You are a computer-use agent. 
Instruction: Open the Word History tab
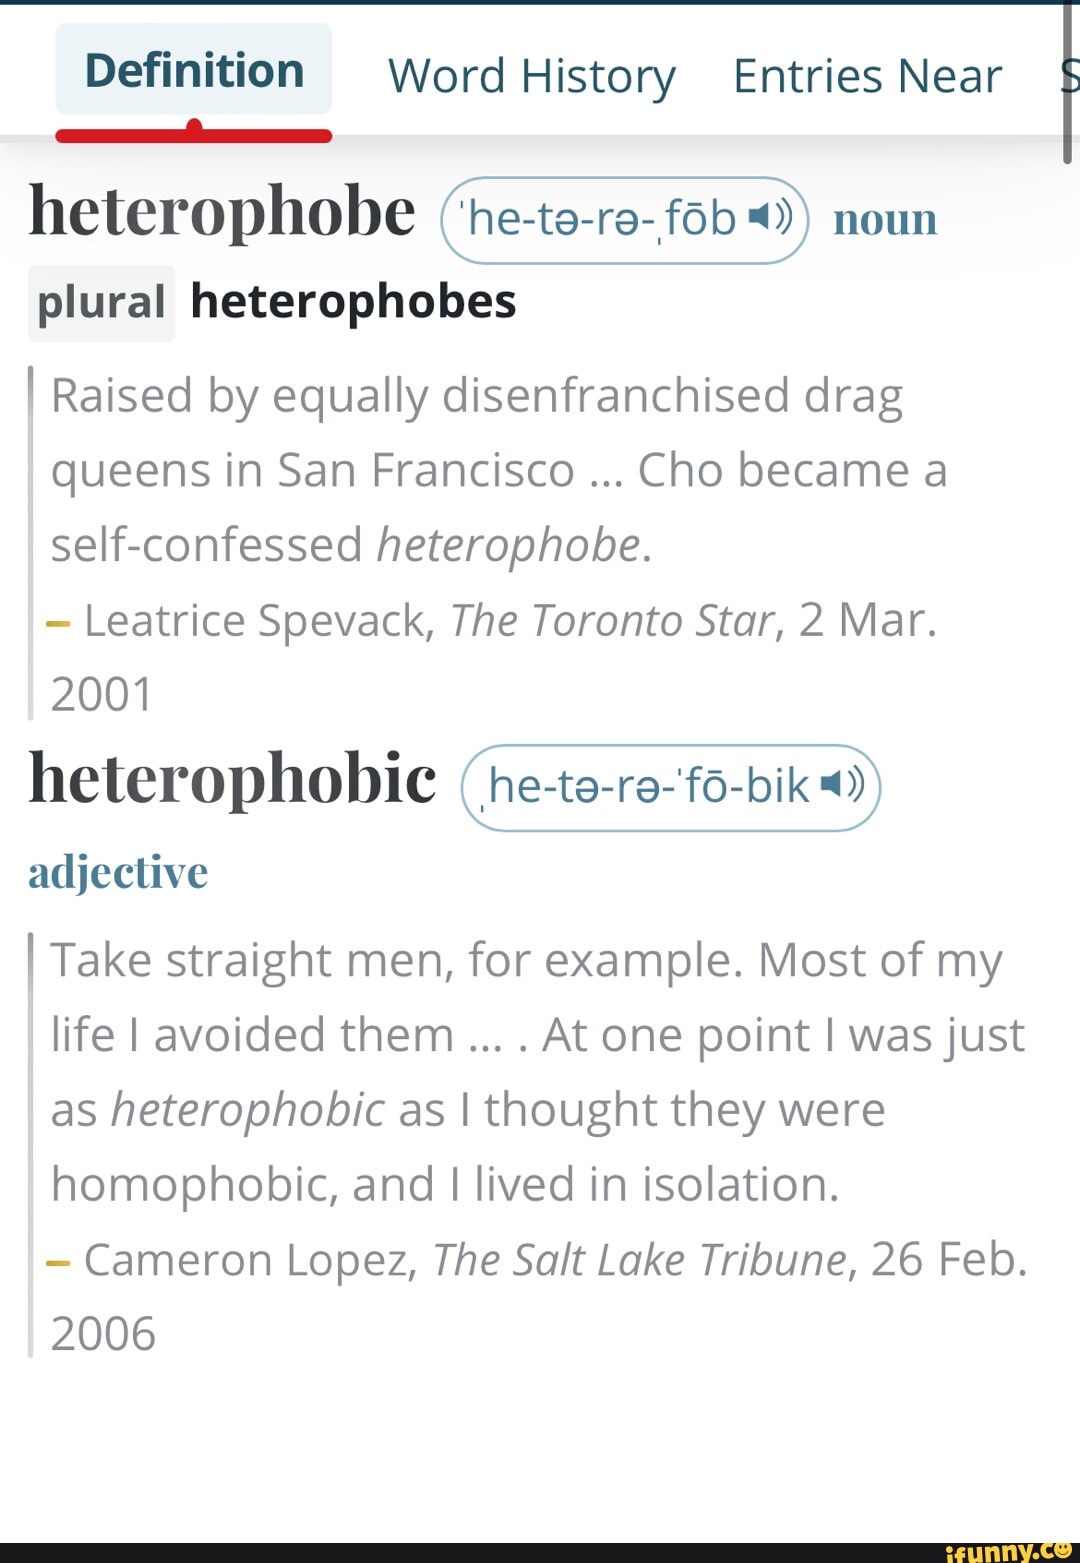point(531,76)
